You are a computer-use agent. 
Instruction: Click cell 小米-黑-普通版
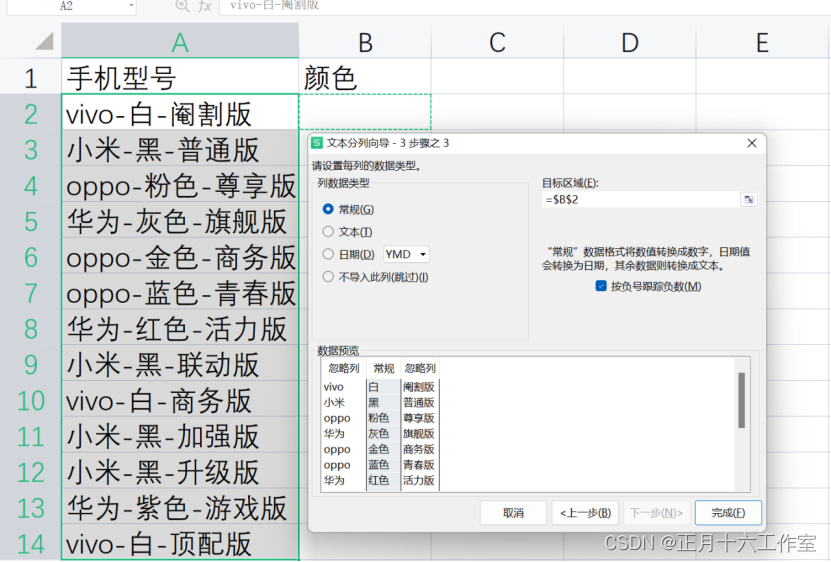(180, 149)
